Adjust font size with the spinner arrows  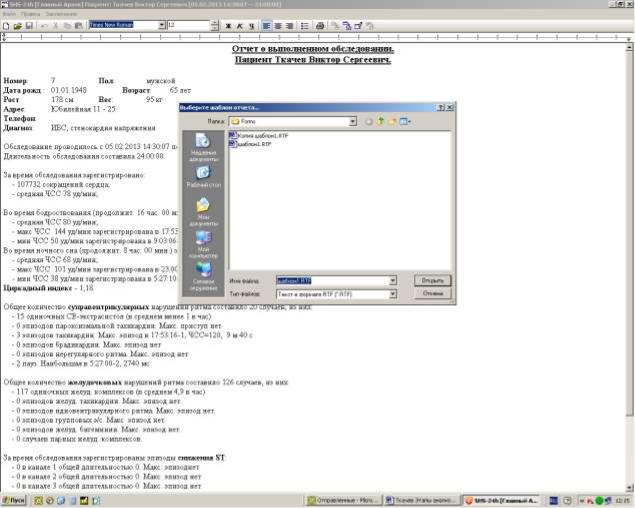[215, 26]
